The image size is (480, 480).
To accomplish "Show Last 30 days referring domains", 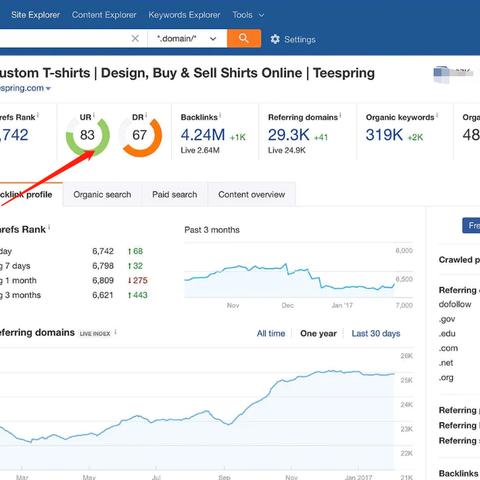I will [x=376, y=333].
